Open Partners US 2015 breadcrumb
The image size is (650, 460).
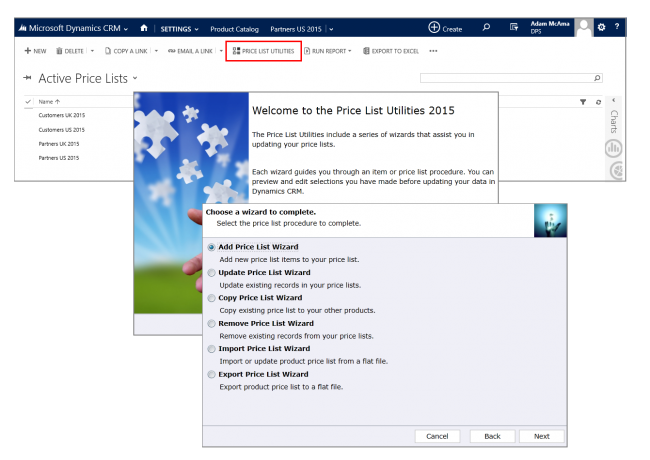[x=296, y=29]
